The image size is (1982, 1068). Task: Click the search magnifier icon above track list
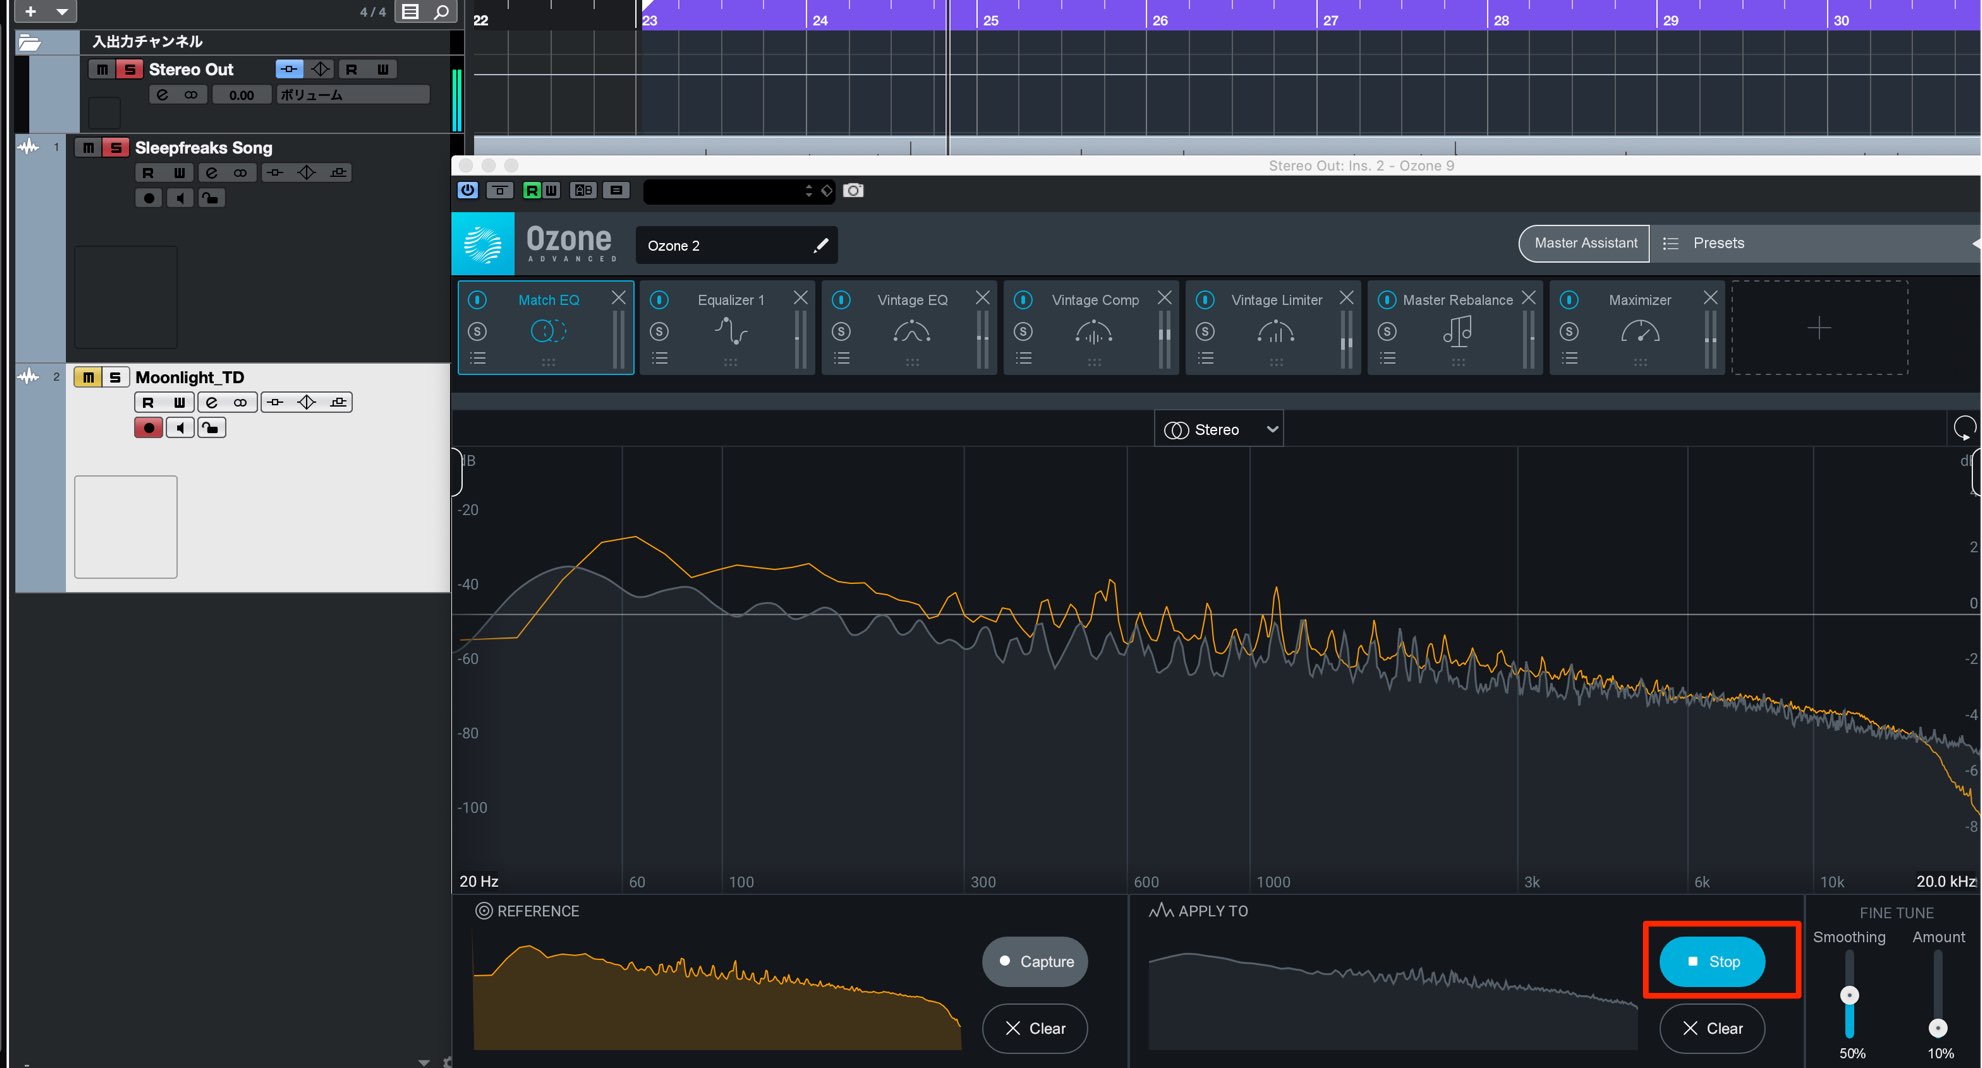[x=441, y=12]
